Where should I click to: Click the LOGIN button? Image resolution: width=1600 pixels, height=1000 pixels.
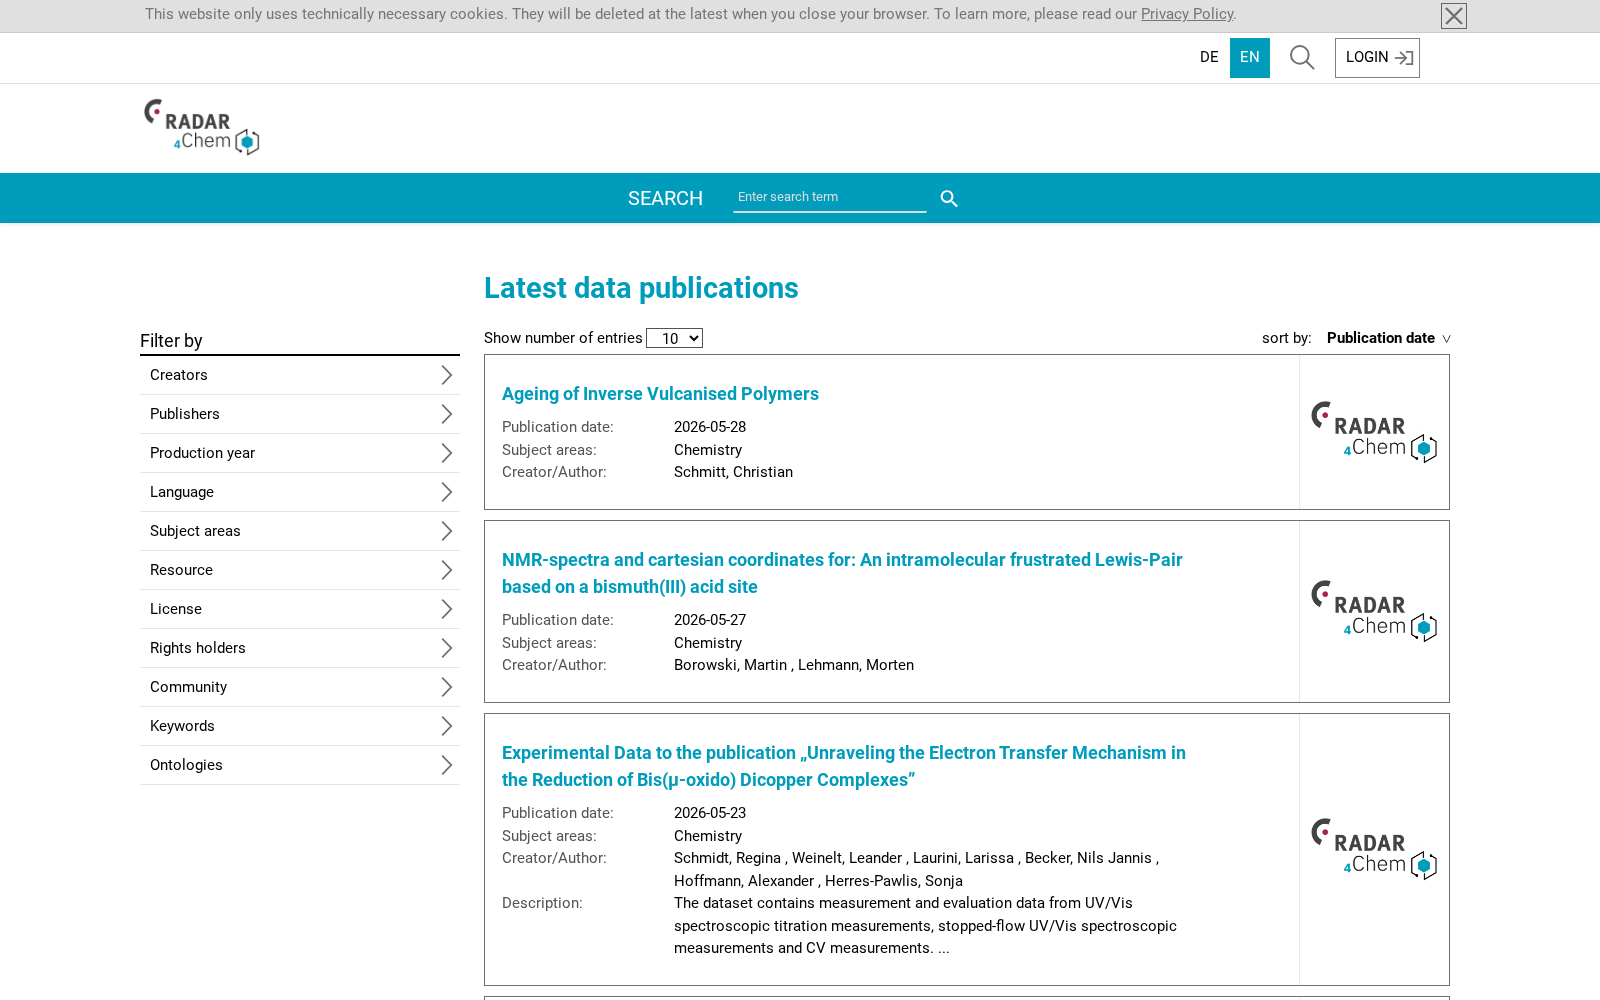1377,57
